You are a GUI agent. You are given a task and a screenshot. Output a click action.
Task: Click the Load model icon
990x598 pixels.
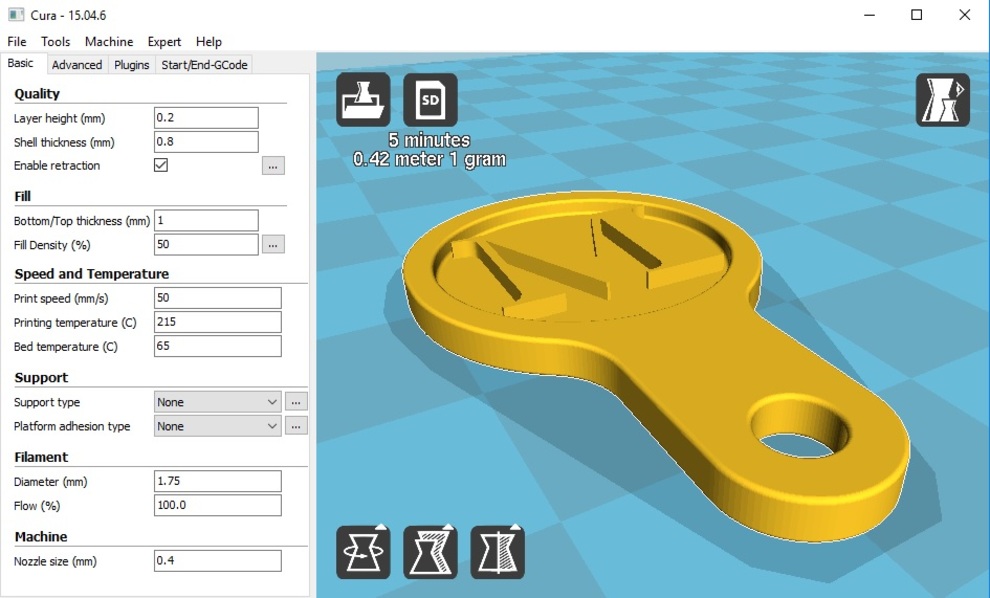click(x=363, y=99)
